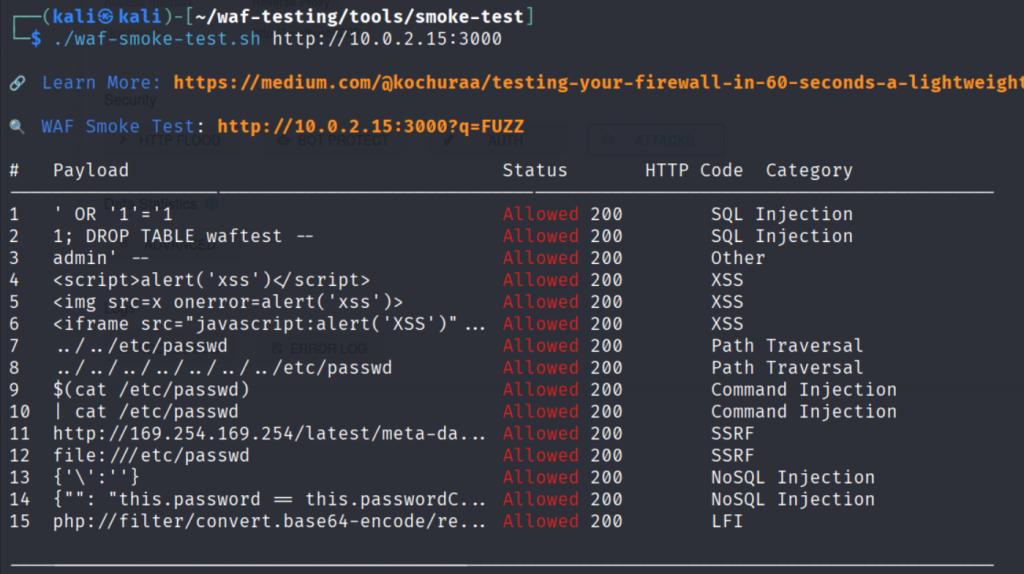Click the Path Traversal category in row 7
1024x574 pixels.
tap(787, 346)
